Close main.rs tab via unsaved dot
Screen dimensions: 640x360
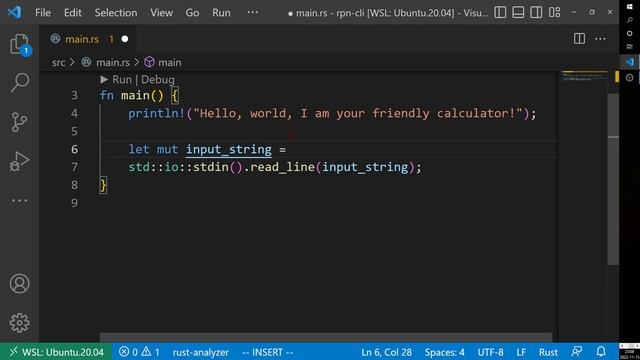pyautogui.click(x=125, y=39)
